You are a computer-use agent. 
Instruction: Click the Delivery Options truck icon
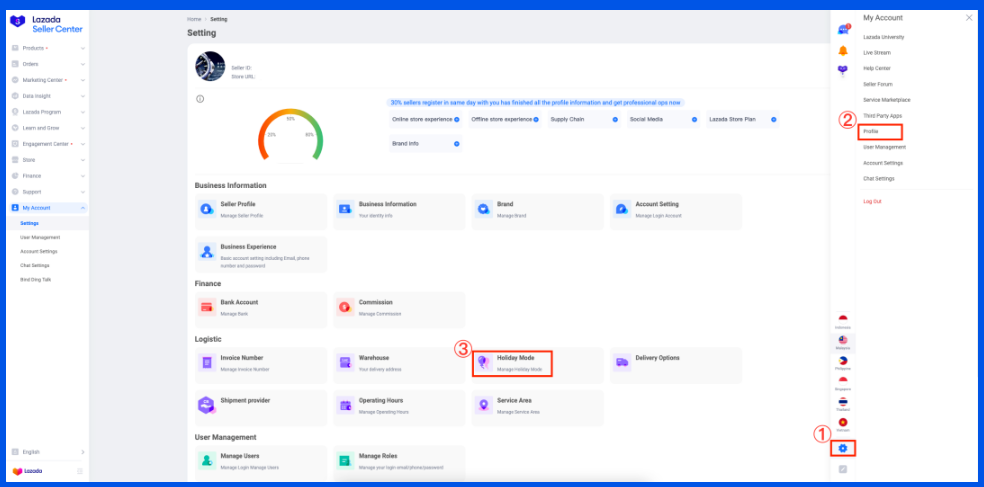(x=621, y=362)
